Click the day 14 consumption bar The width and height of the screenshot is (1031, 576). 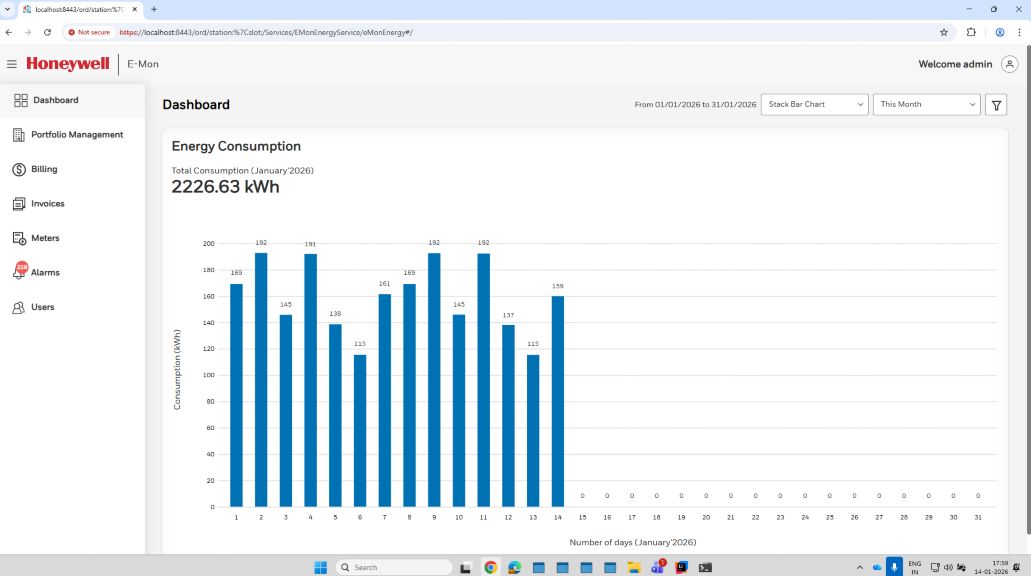[x=558, y=400]
